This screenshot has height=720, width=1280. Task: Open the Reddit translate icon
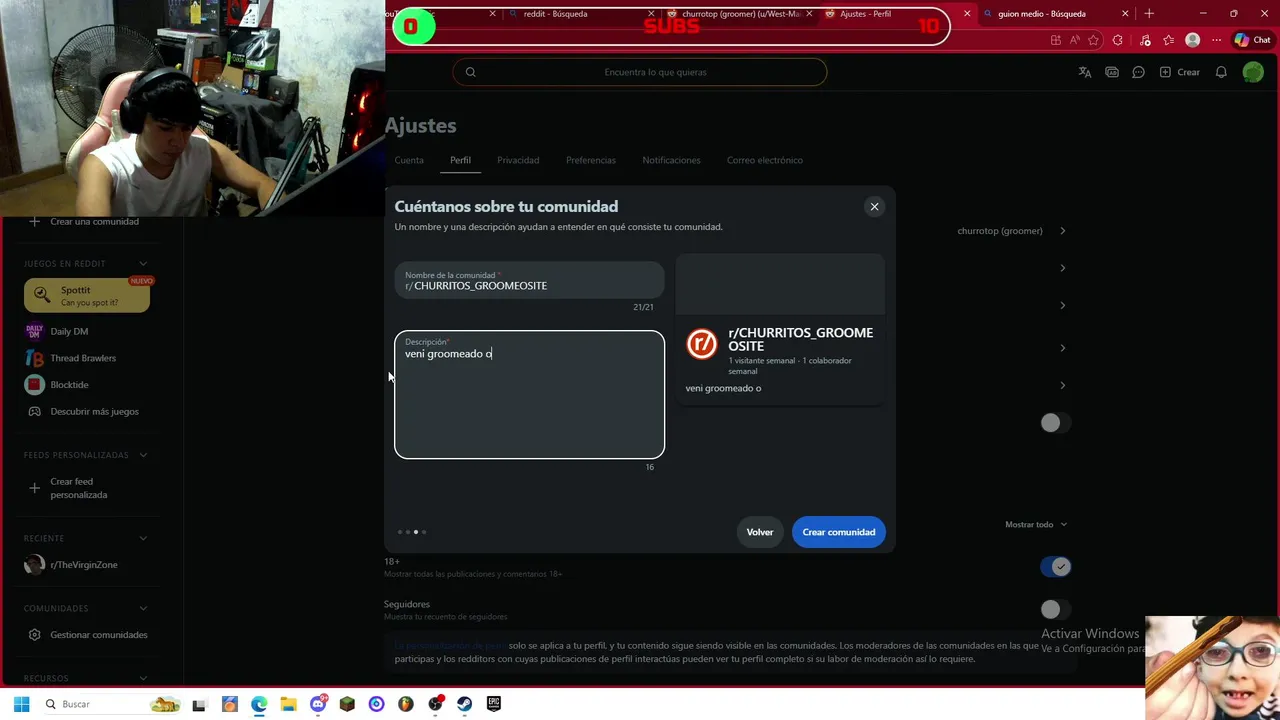click(x=1084, y=72)
